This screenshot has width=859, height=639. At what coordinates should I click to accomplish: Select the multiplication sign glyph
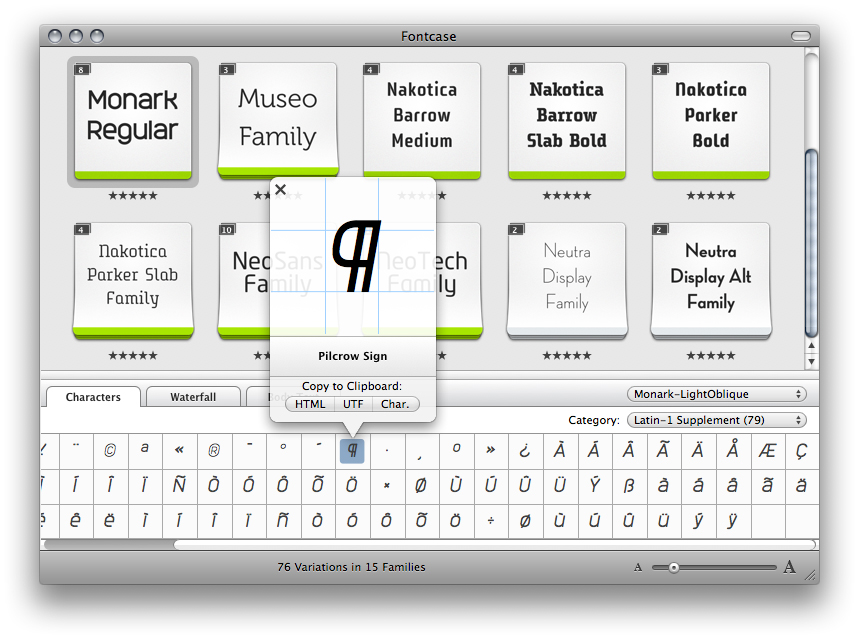(x=387, y=485)
